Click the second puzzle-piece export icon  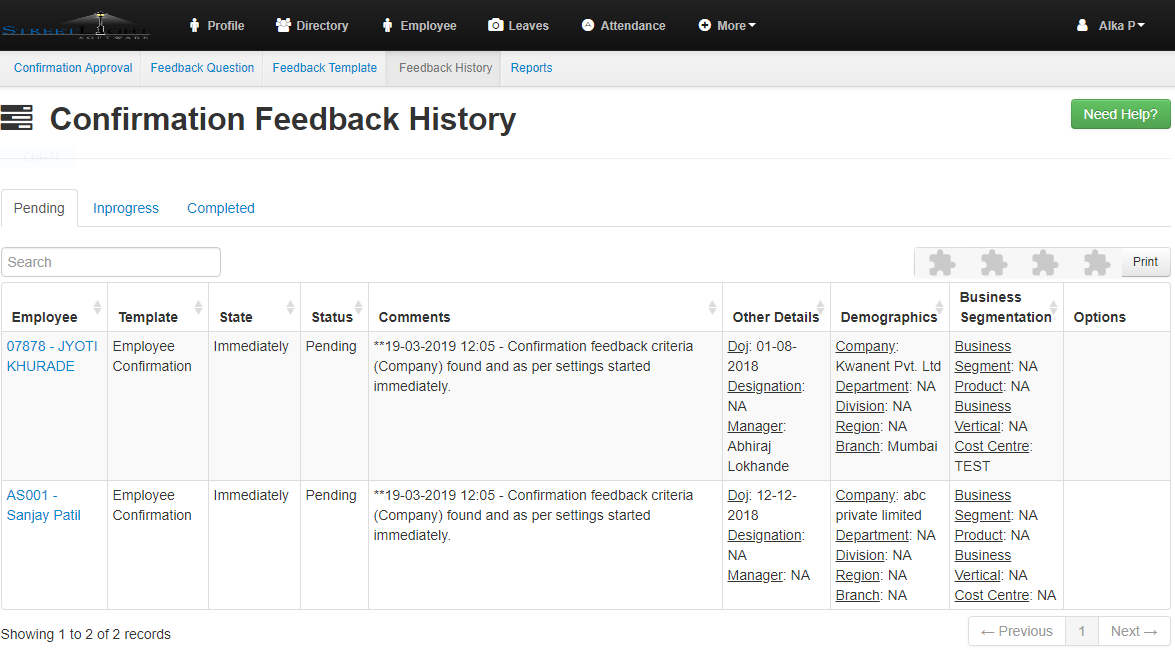[993, 262]
